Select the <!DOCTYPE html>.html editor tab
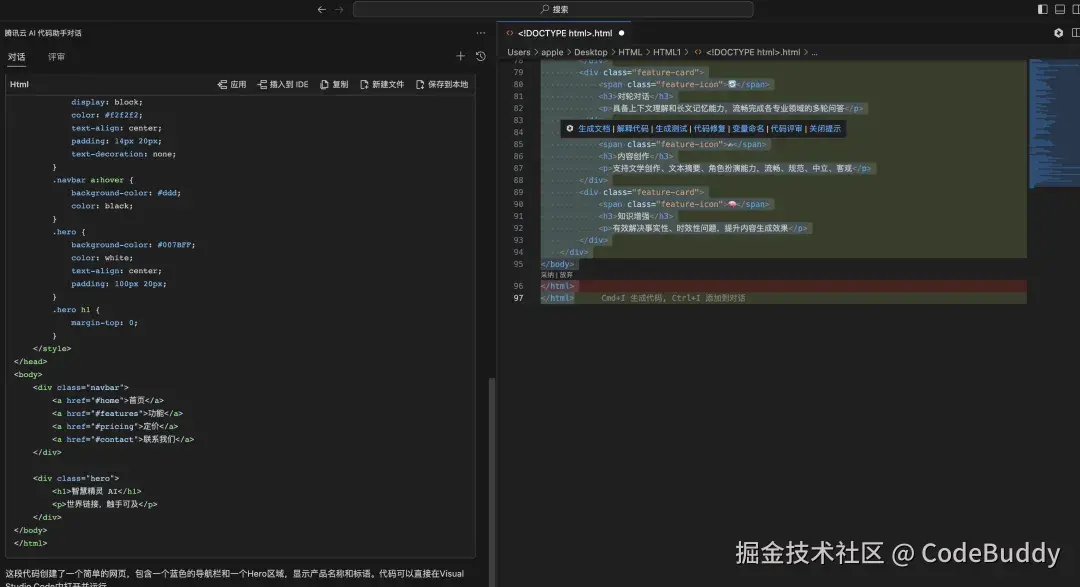 click(565, 33)
